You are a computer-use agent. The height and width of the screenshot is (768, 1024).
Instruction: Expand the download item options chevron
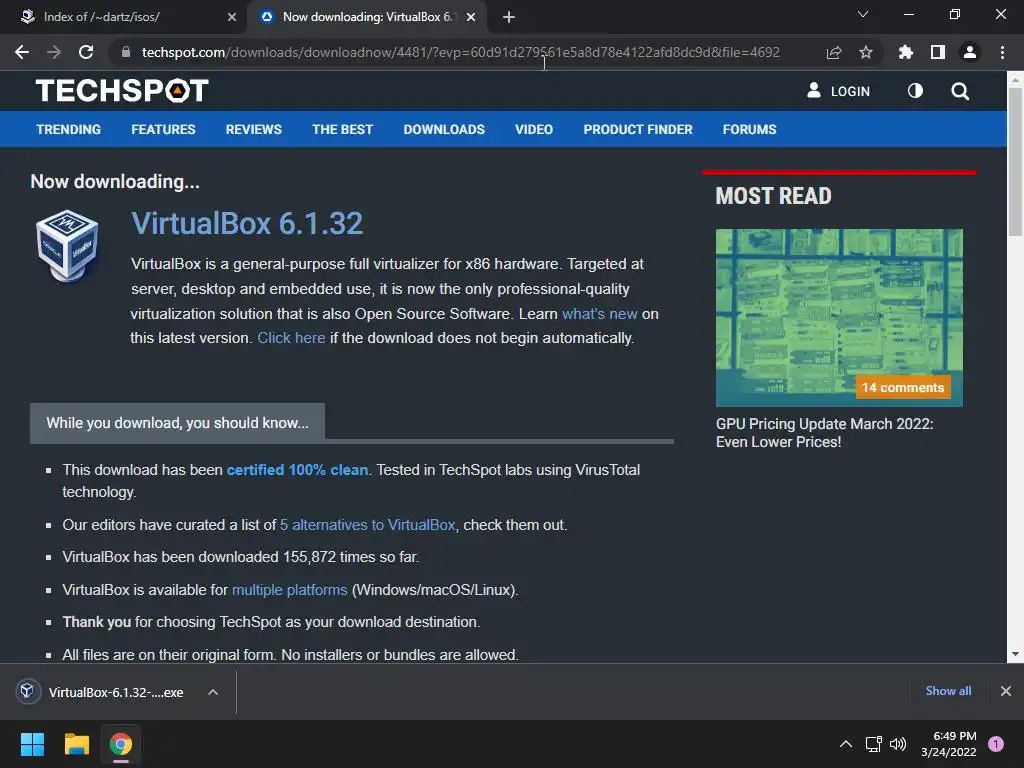213,692
